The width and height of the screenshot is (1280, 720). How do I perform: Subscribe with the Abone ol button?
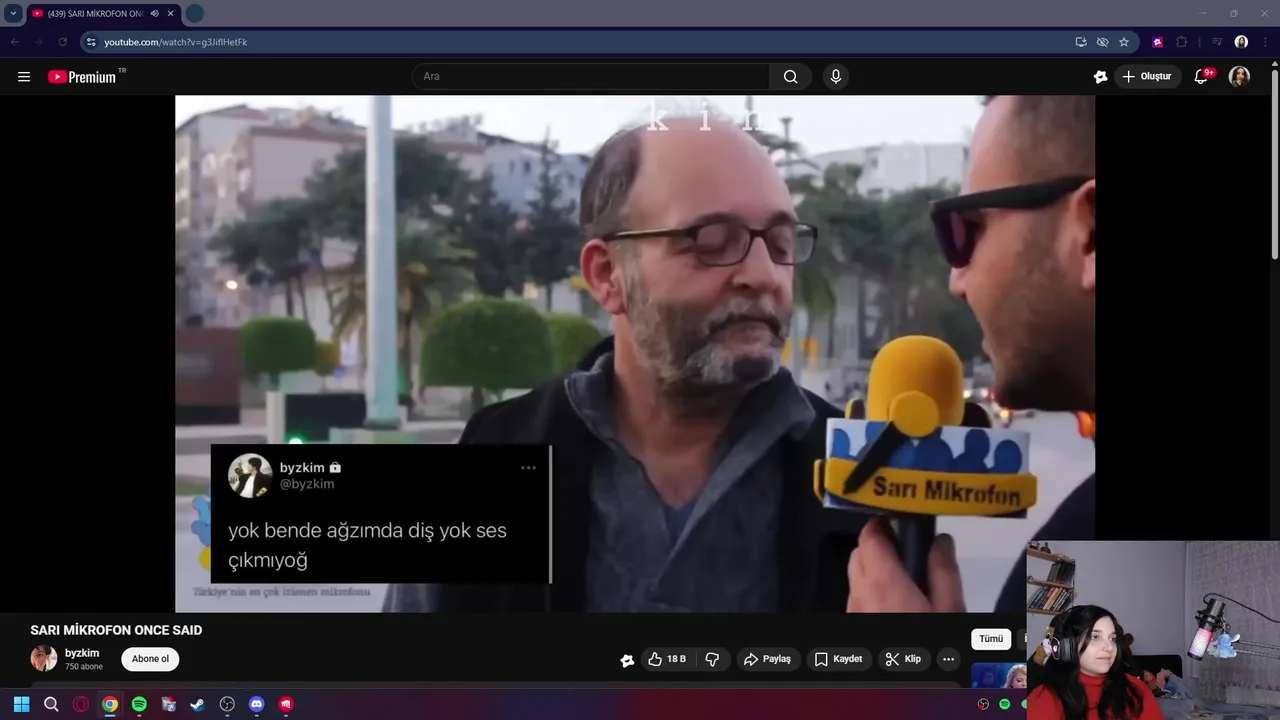[x=150, y=659]
